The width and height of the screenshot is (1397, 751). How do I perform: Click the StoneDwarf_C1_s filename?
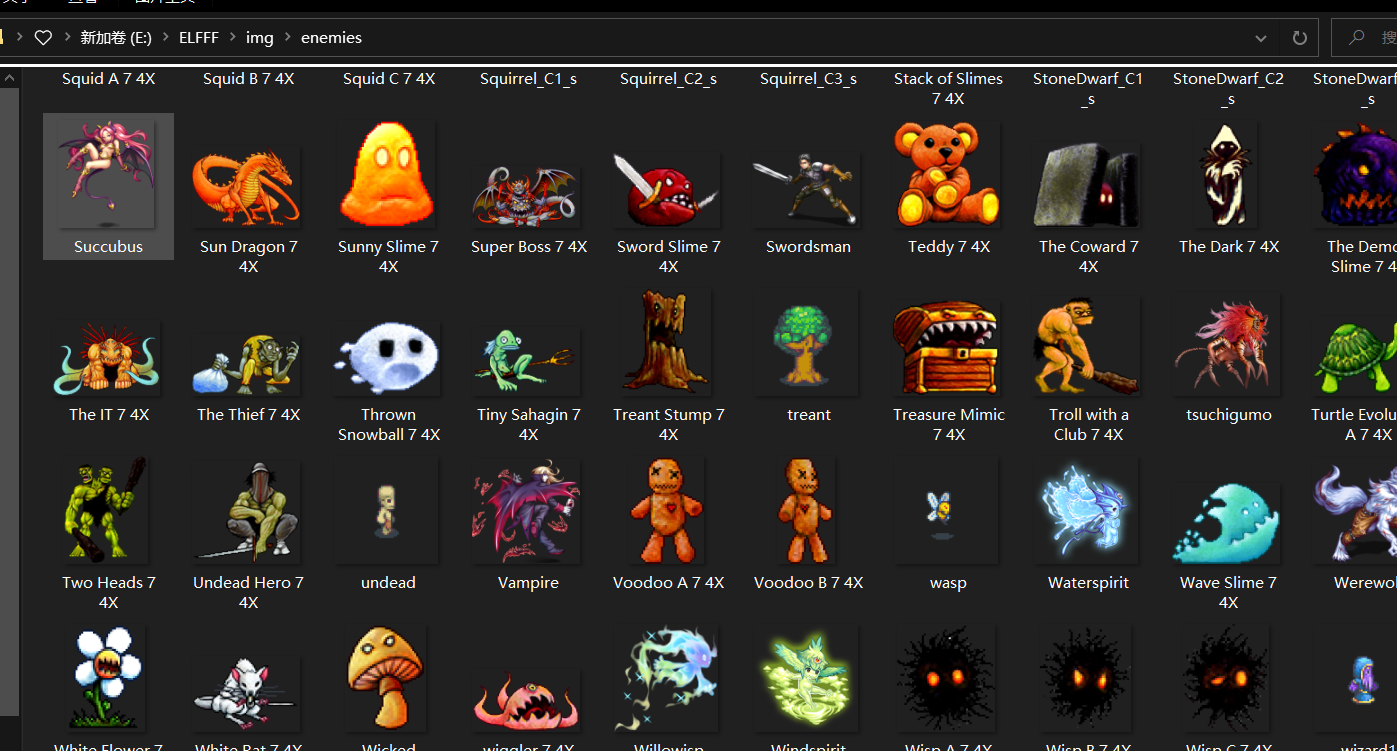coord(1088,88)
